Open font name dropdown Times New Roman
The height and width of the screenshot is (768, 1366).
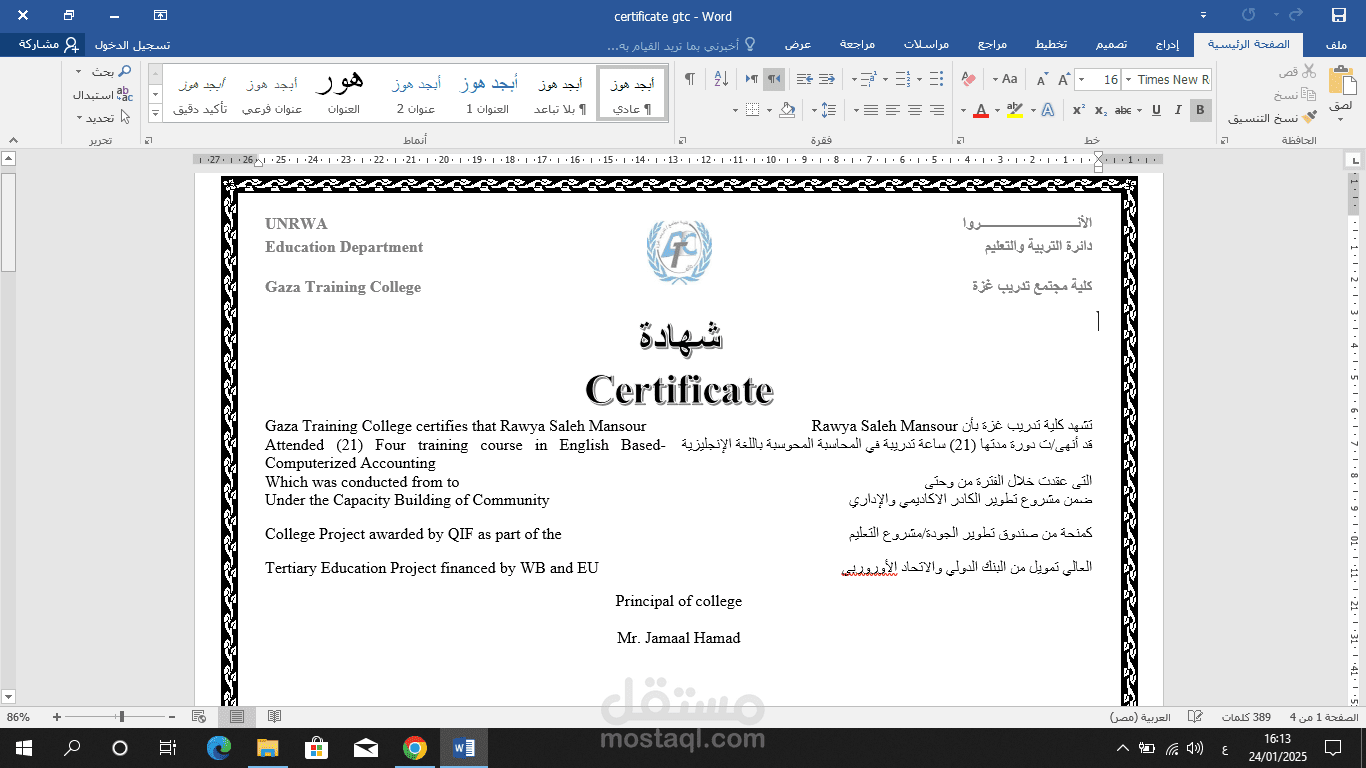coord(1128,79)
